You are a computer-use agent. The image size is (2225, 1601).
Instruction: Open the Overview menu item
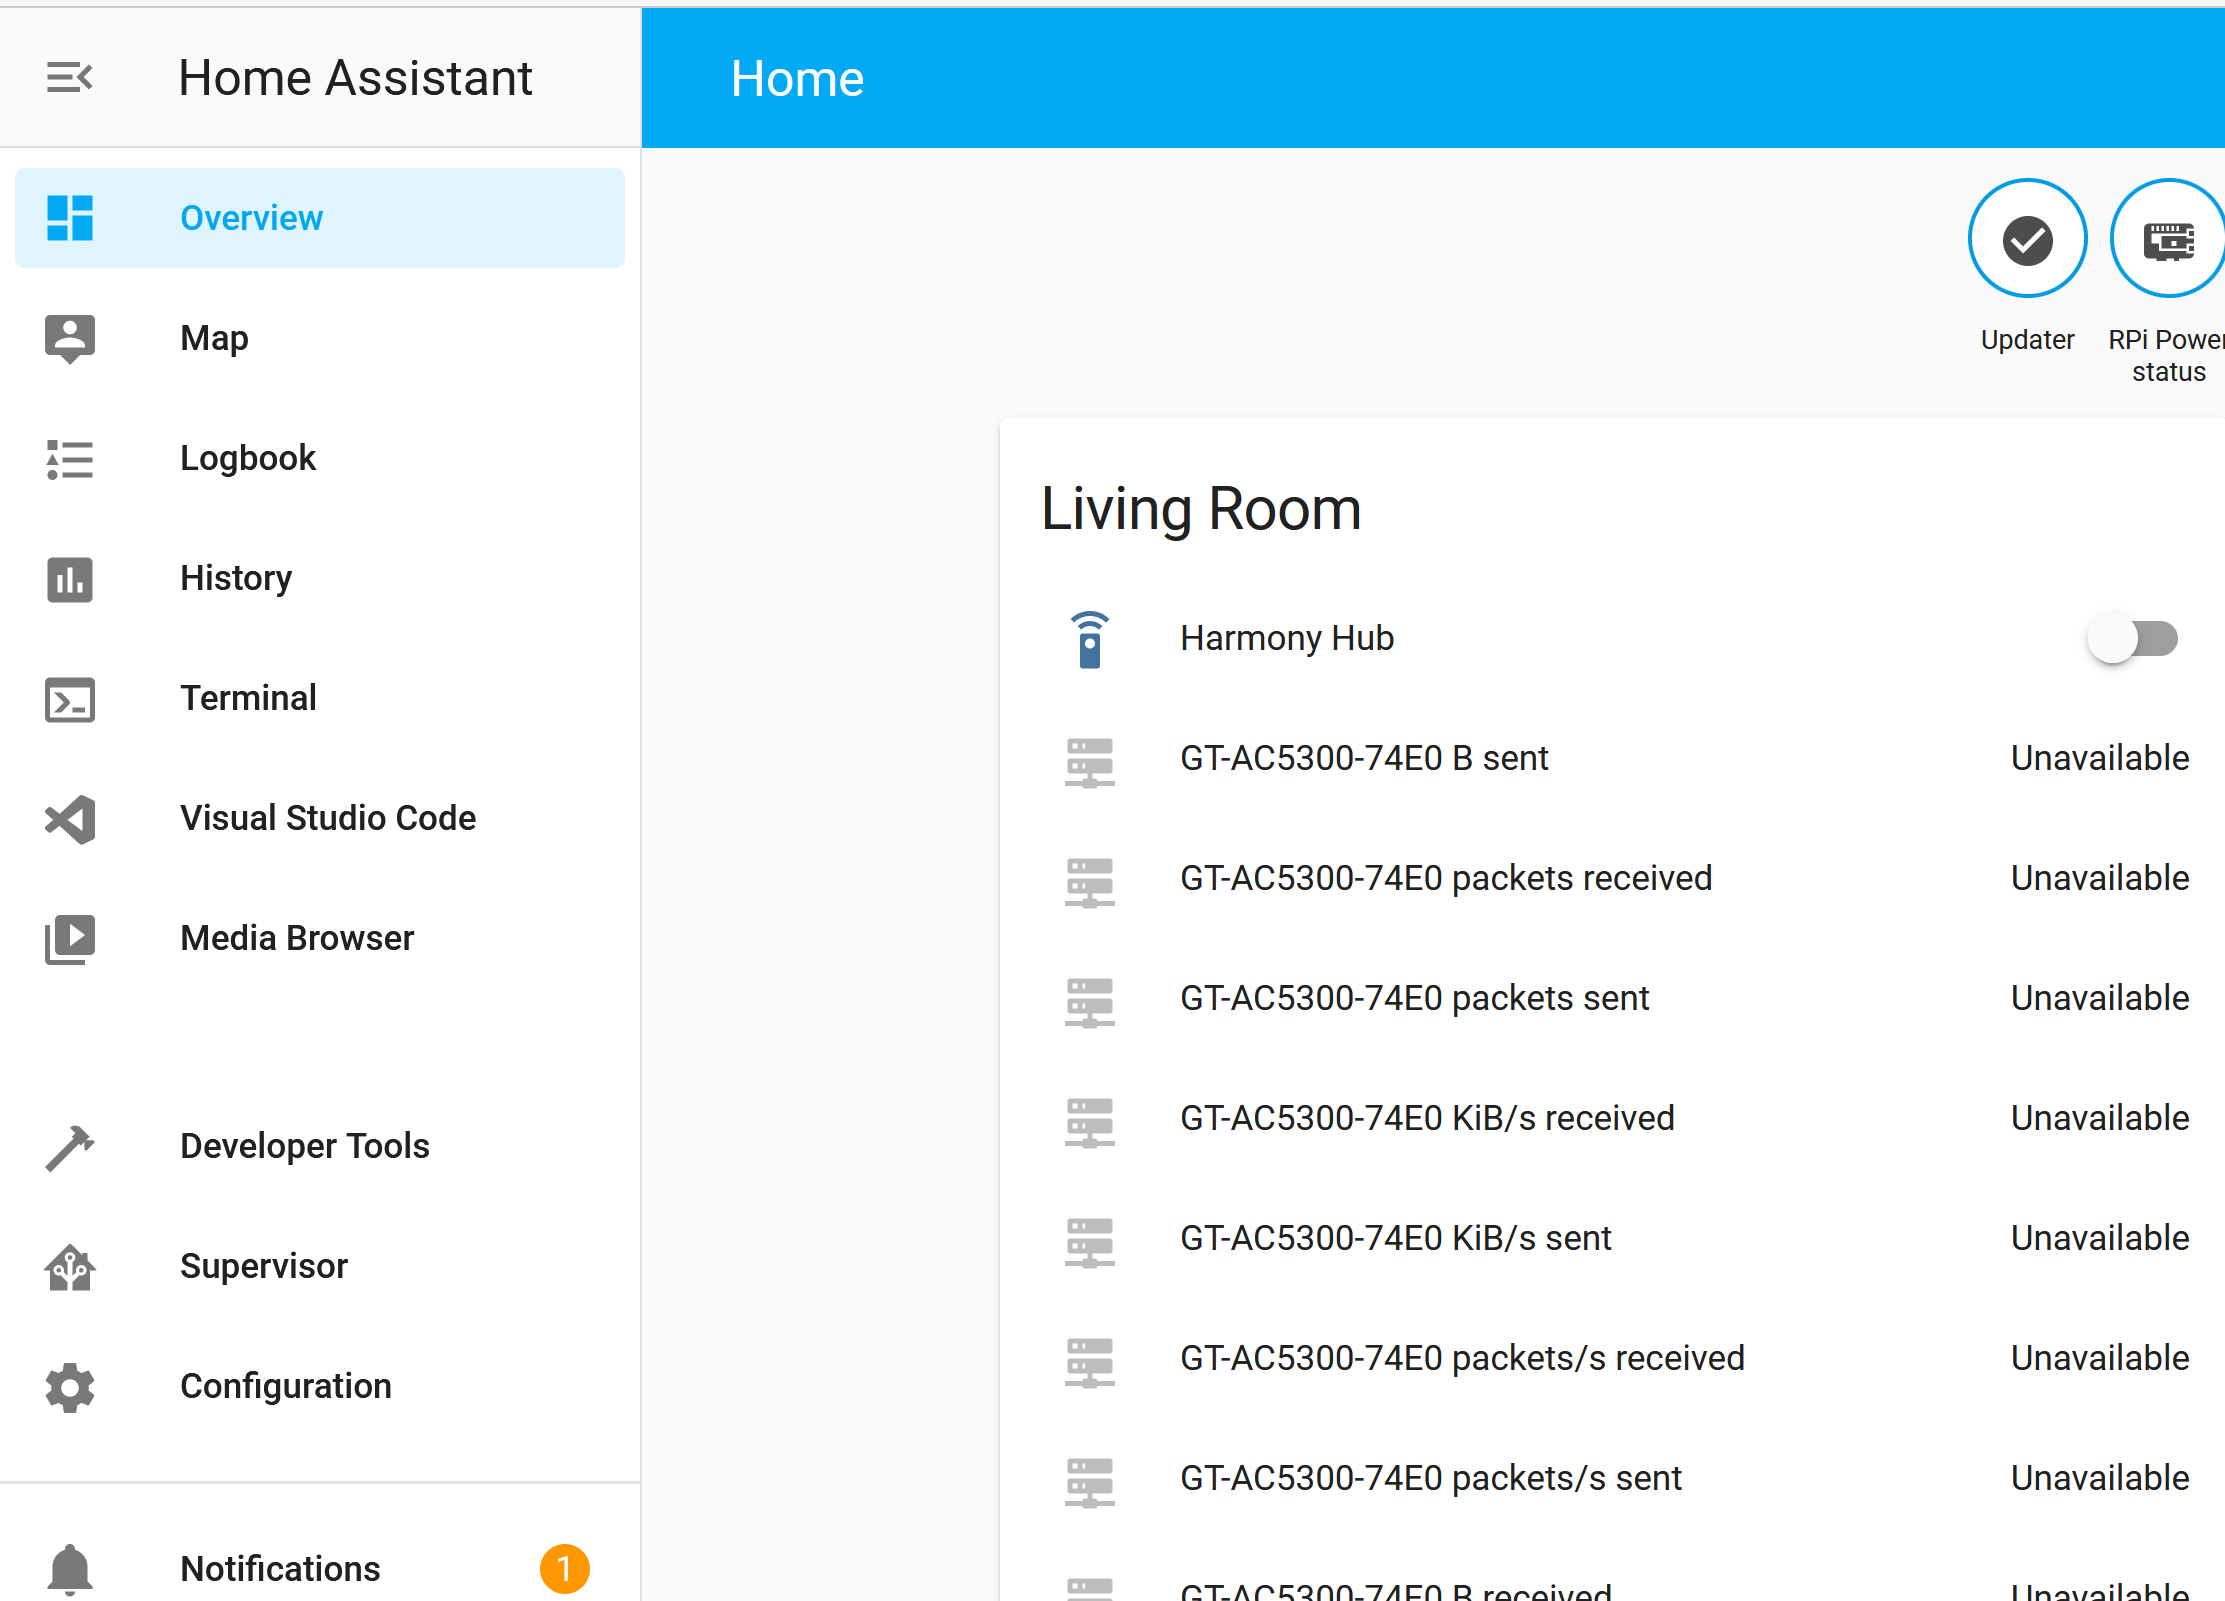point(320,218)
